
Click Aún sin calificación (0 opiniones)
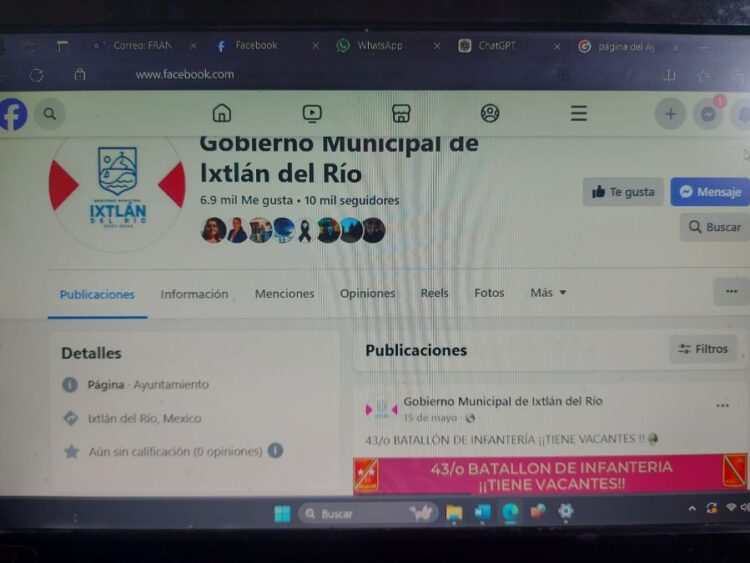(x=175, y=451)
